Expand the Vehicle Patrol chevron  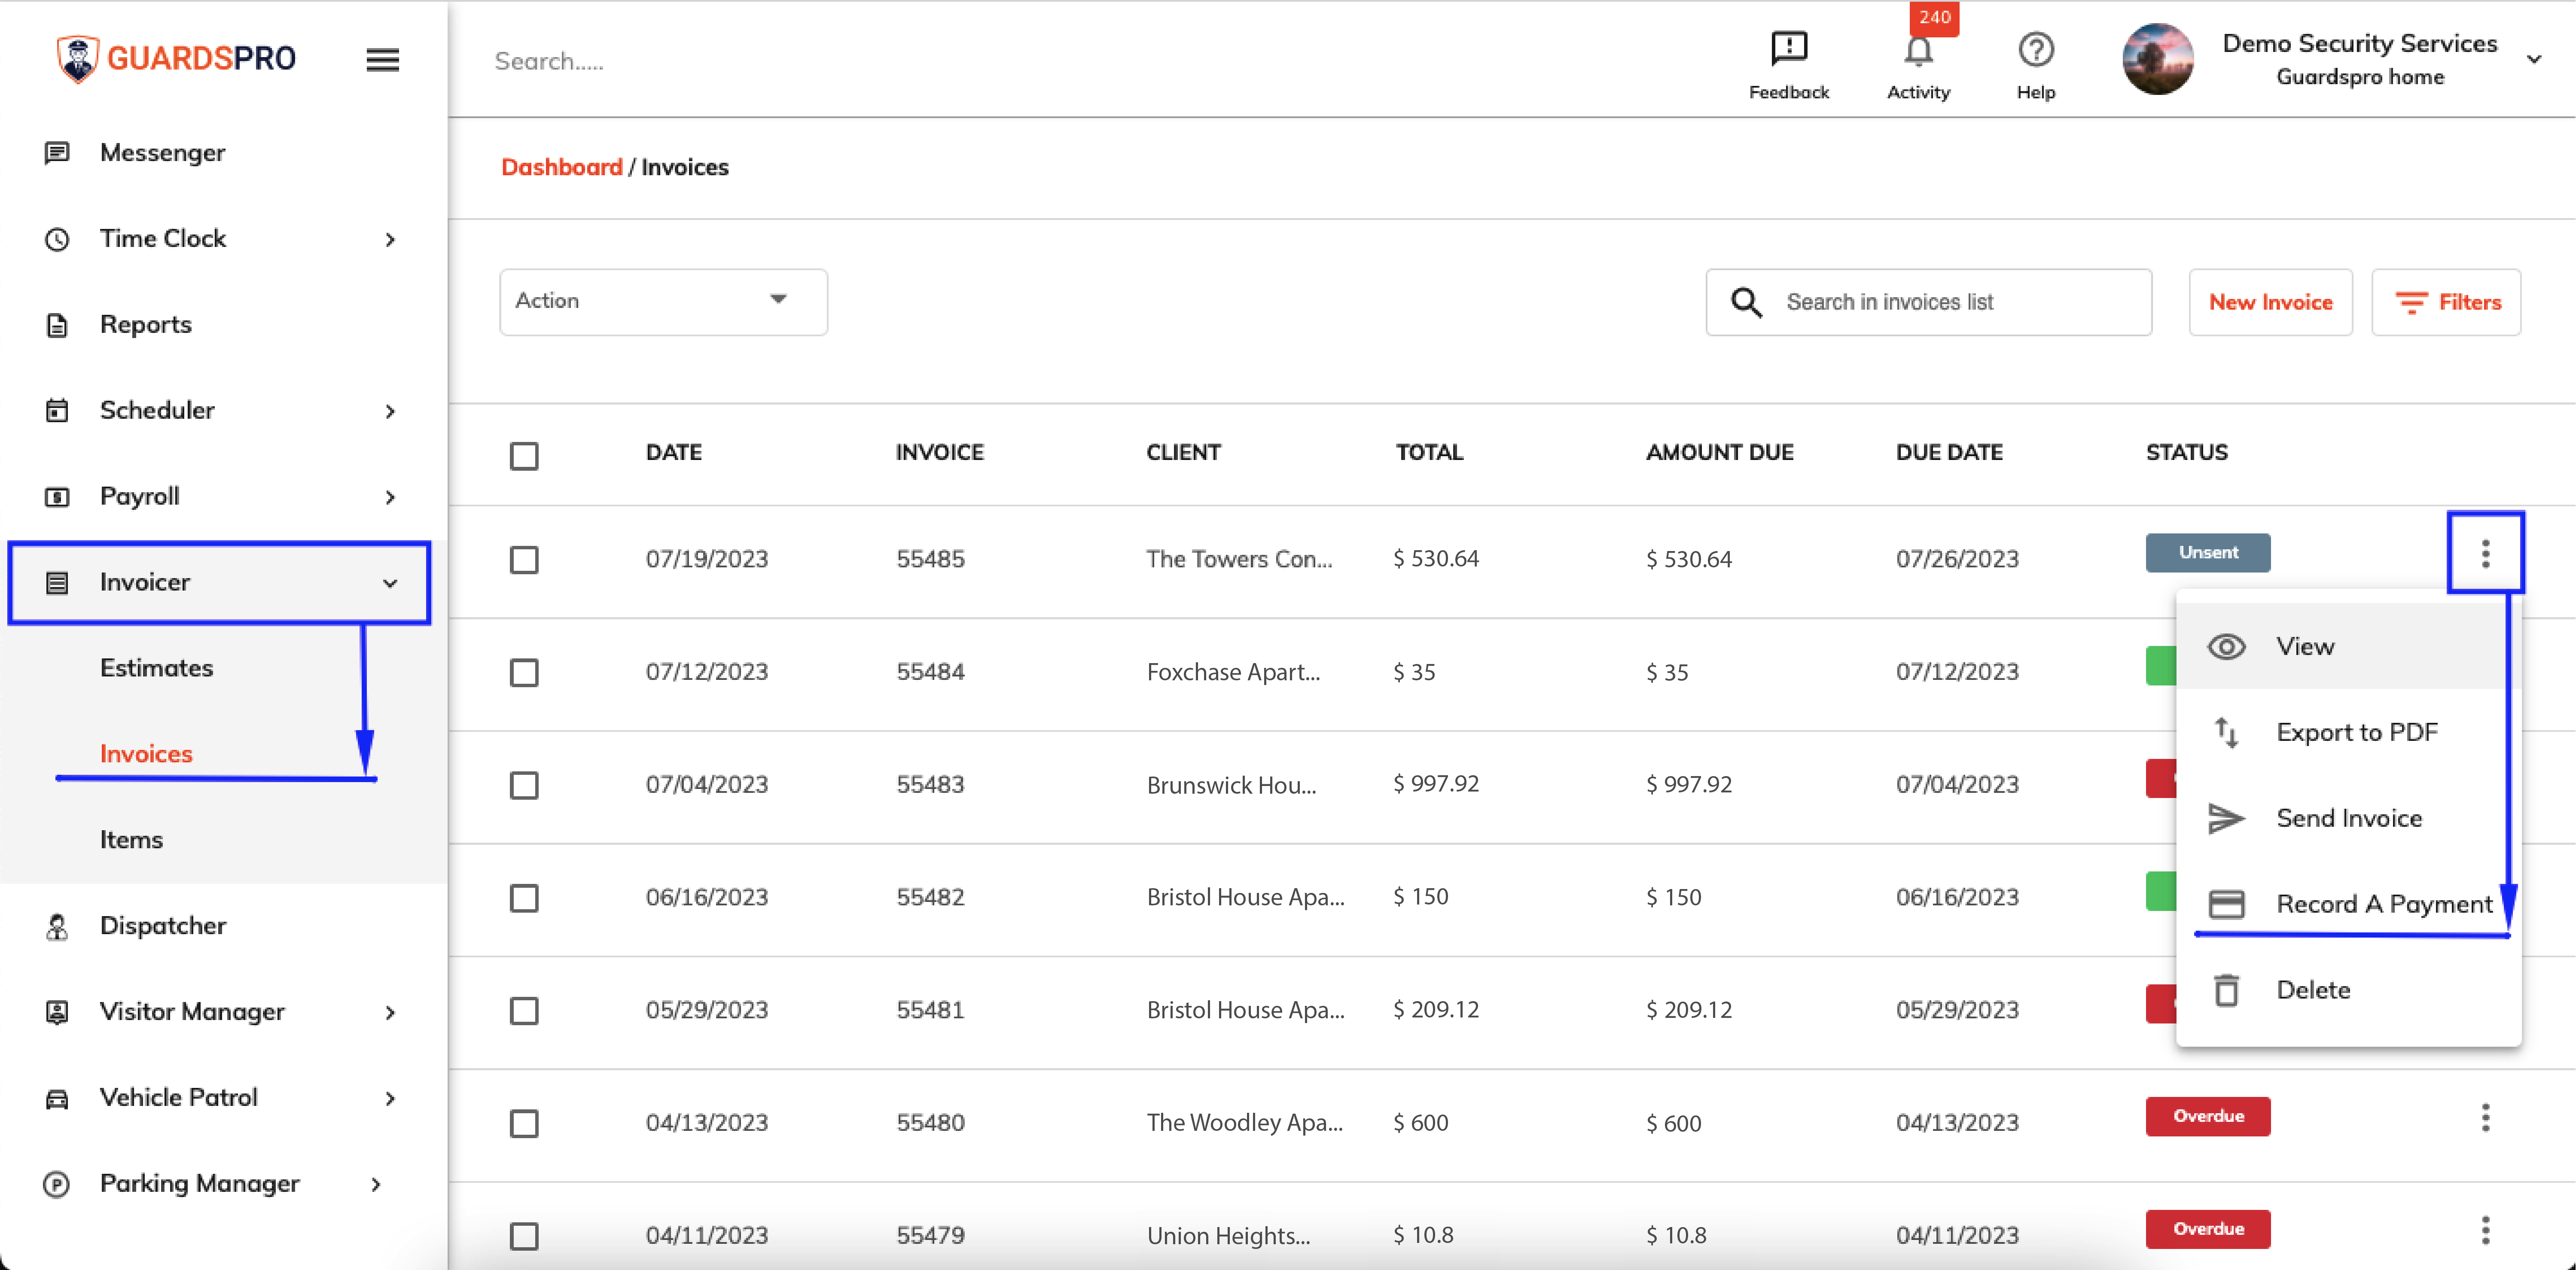point(390,1099)
